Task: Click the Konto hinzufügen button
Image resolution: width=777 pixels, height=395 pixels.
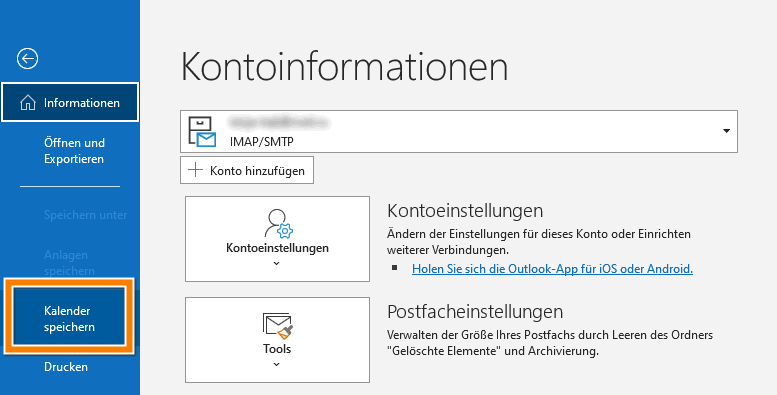Action: [247, 170]
